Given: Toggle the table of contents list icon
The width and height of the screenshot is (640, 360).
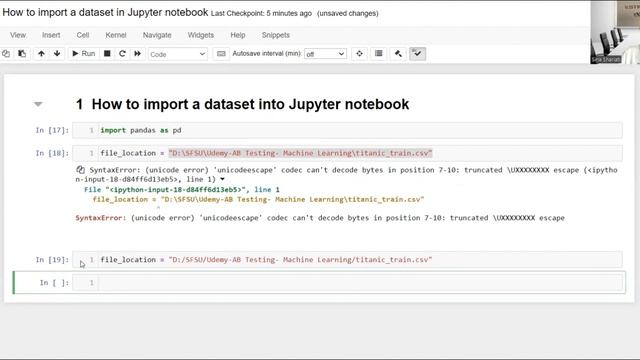Looking at the screenshot, I should 379,53.
